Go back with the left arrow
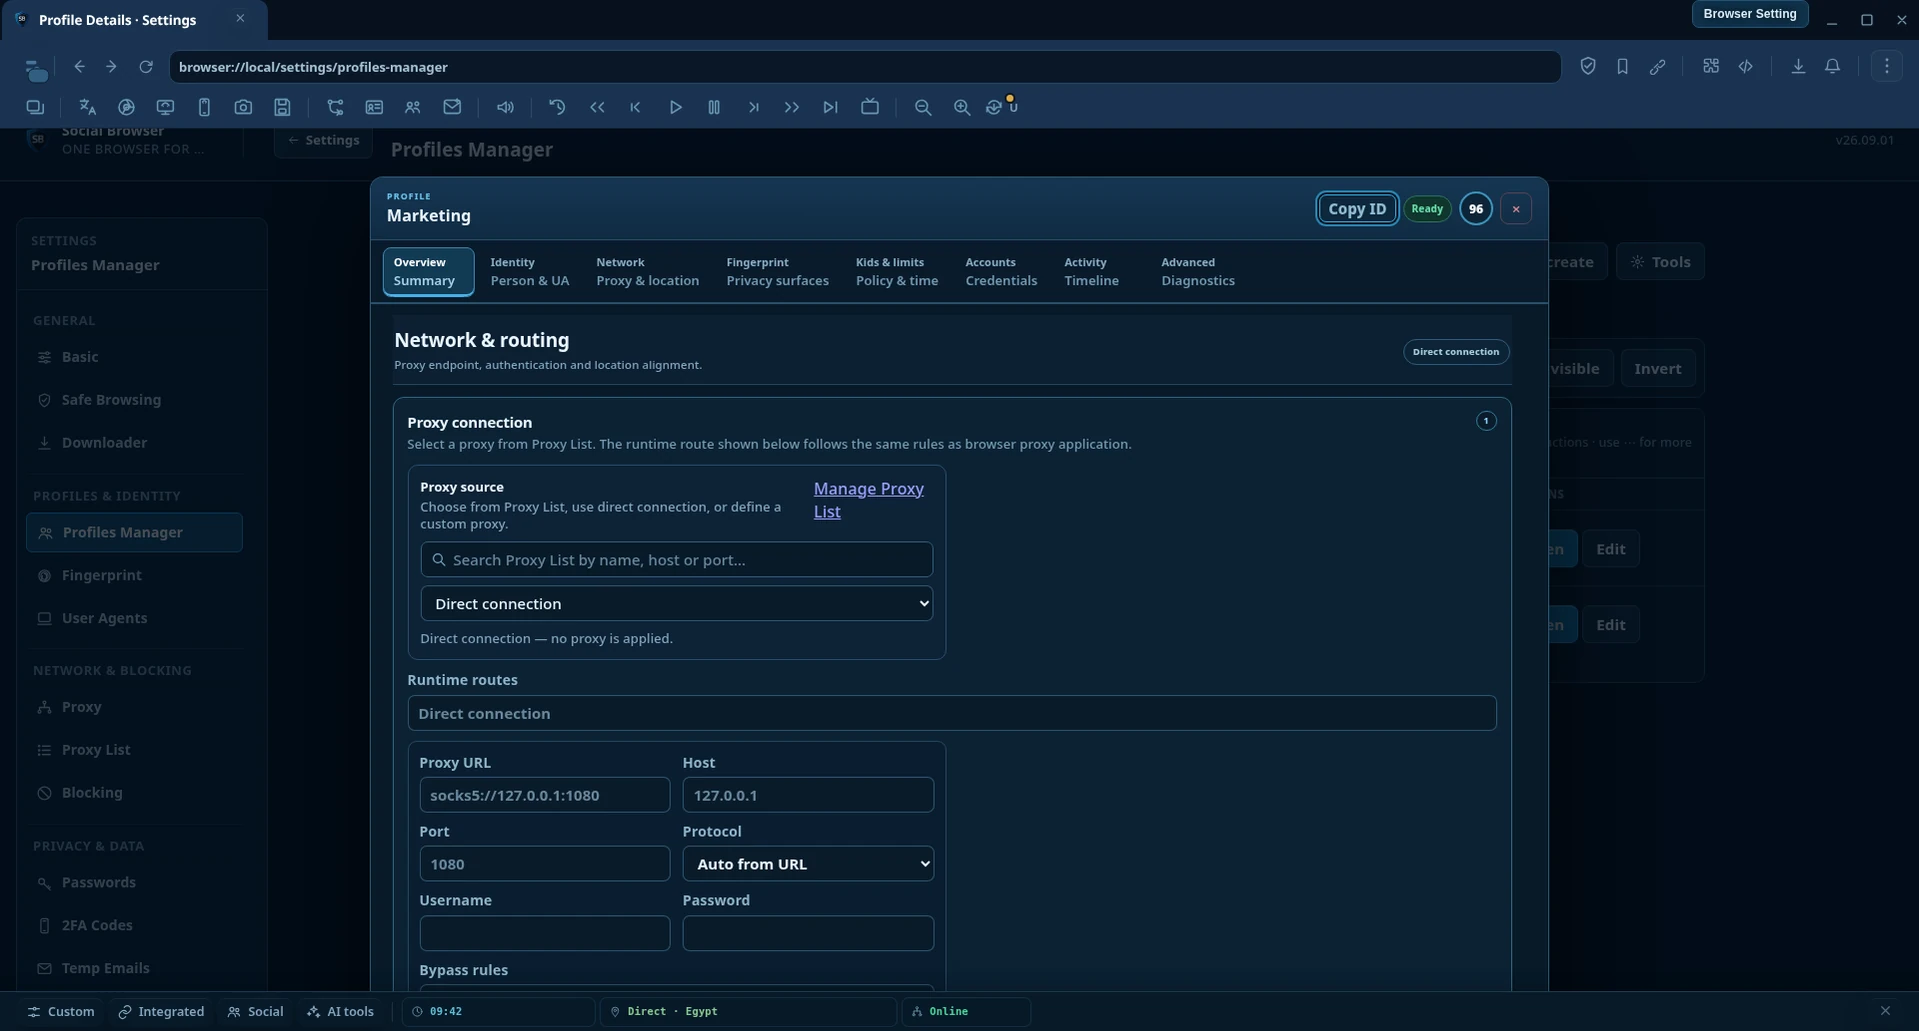This screenshot has width=1919, height=1031. [79, 67]
